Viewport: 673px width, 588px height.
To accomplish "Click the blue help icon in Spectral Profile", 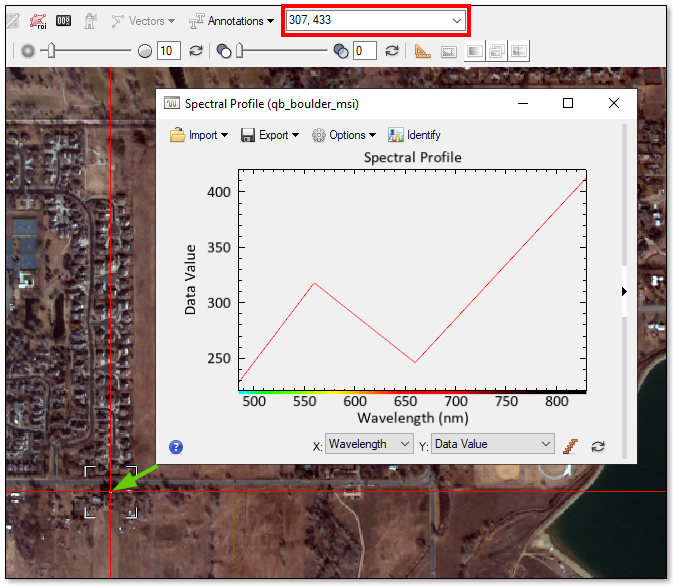I will coord(176,447).
